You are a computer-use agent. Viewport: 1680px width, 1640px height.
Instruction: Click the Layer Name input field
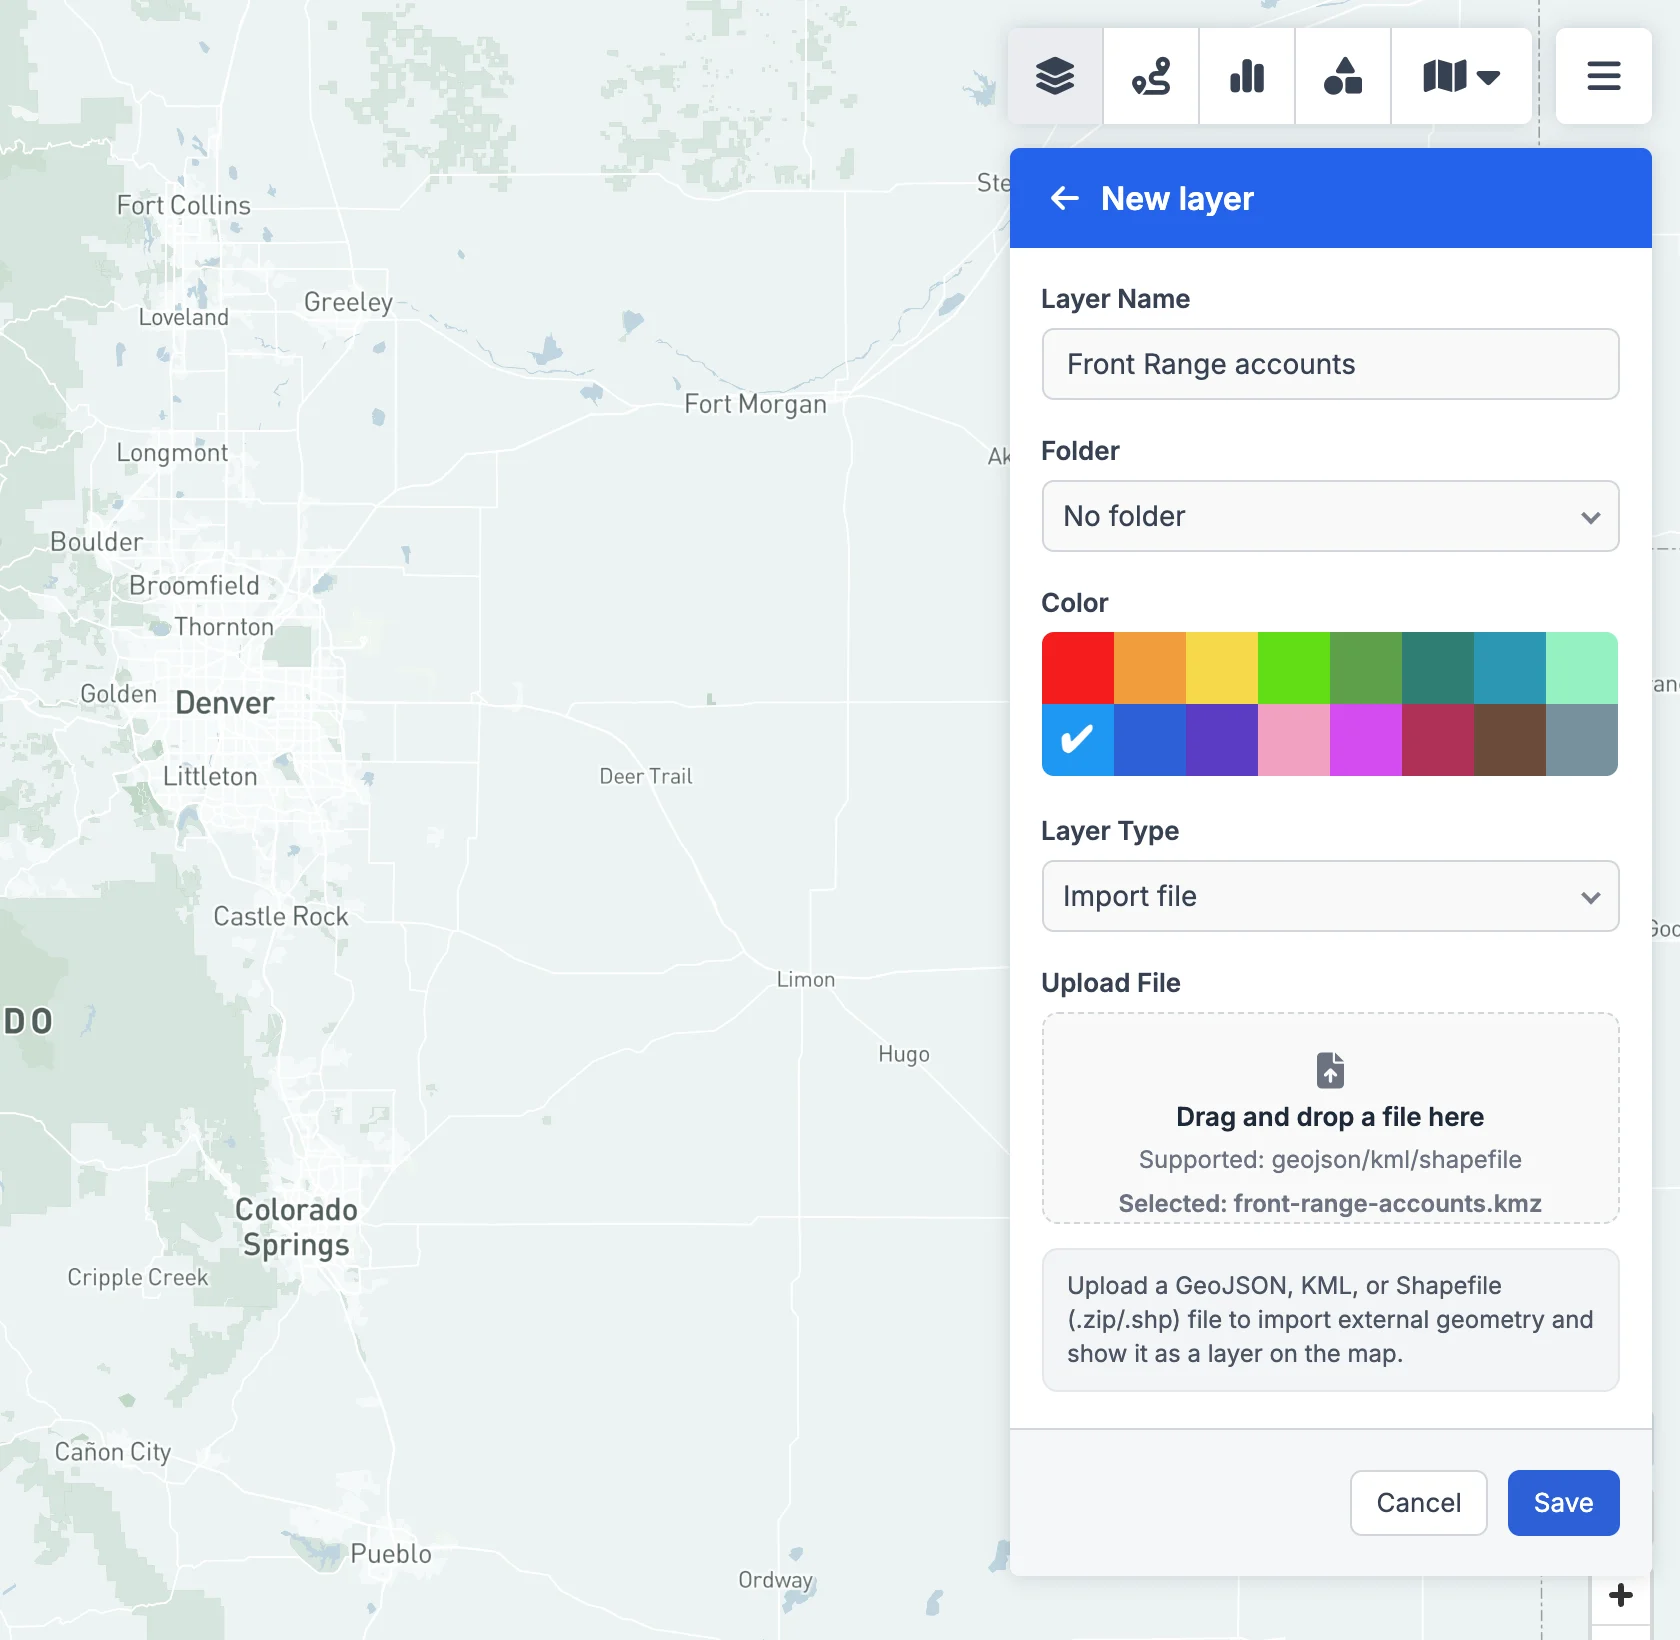click(1330, 364)
